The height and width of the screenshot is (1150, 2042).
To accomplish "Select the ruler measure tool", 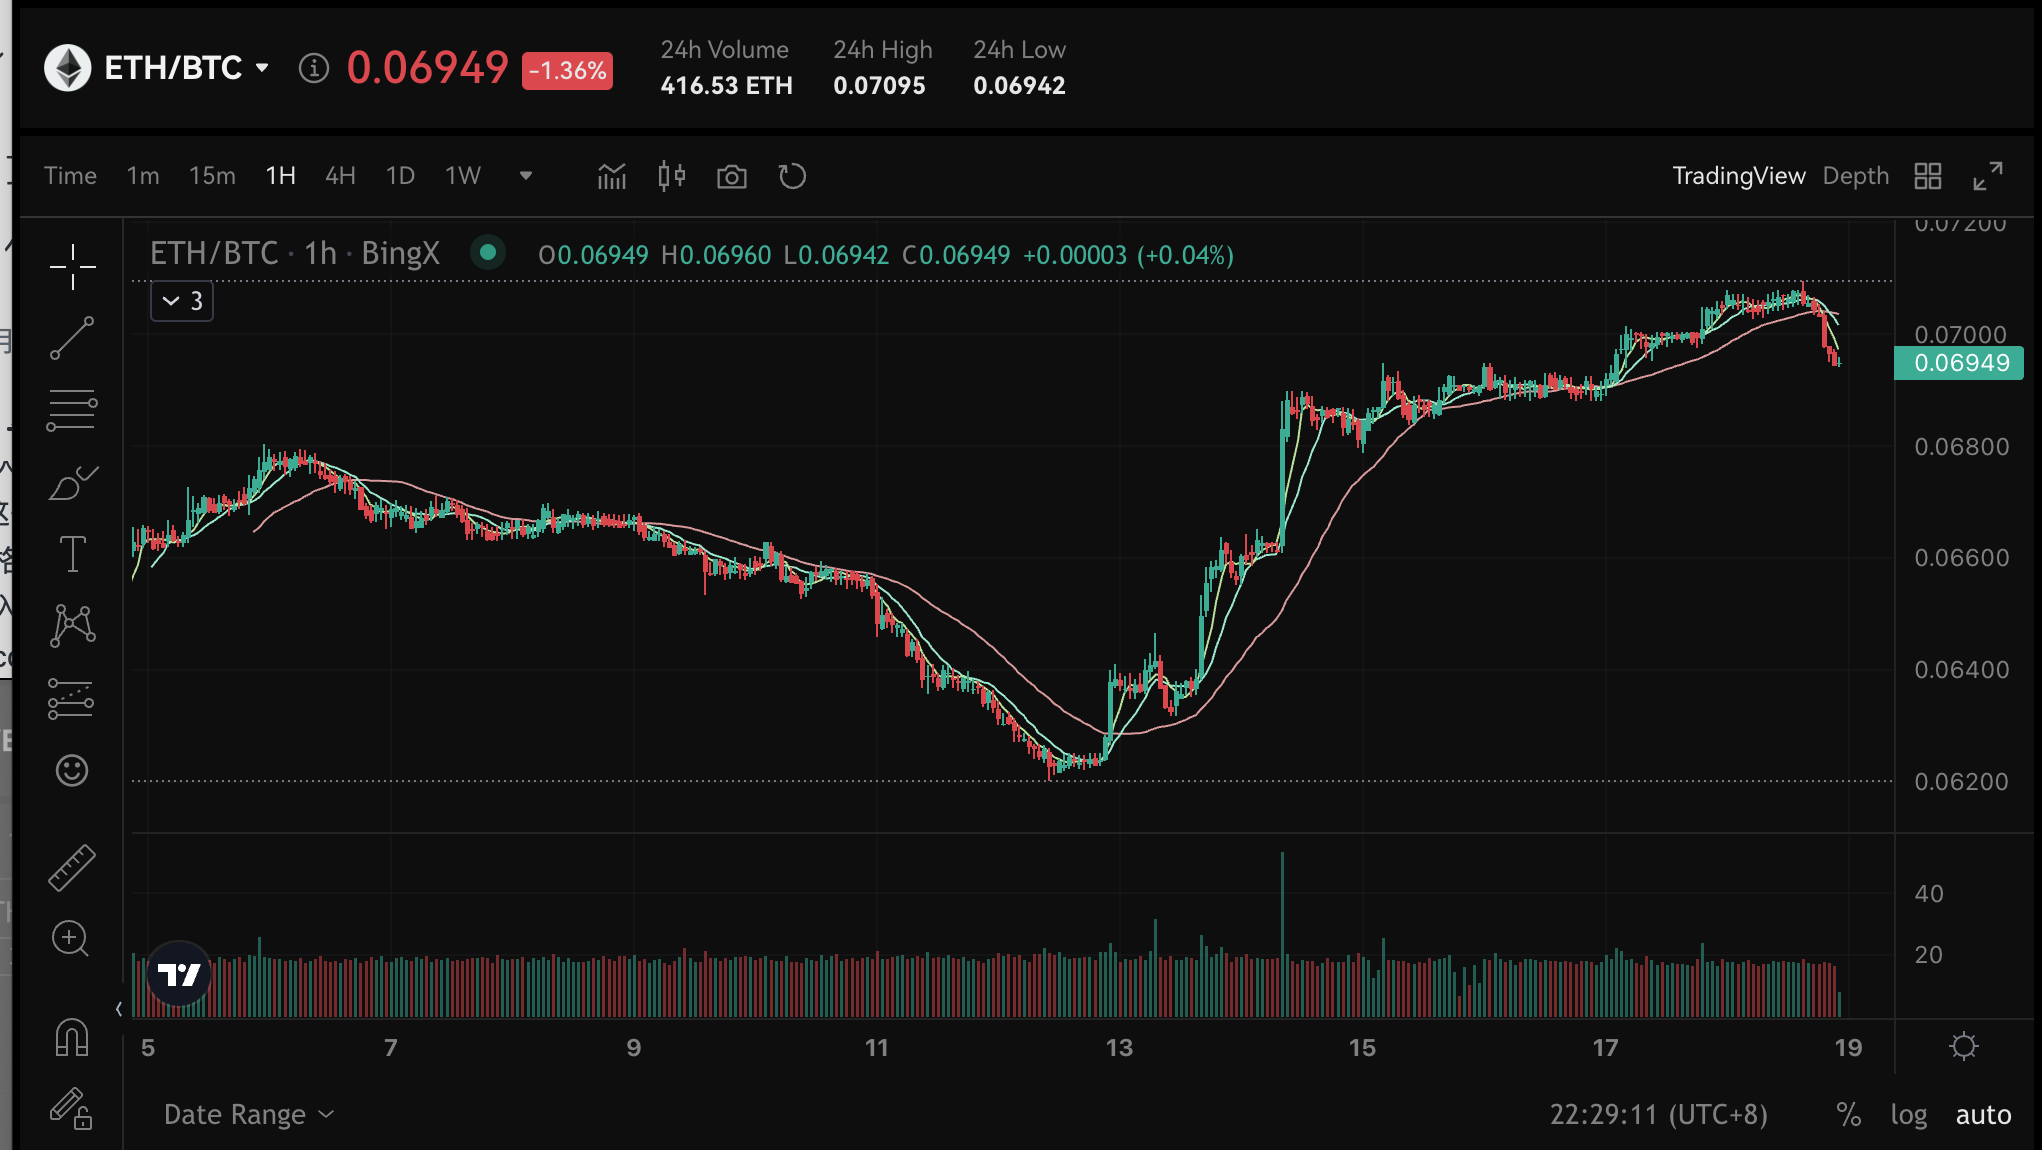I will (x=72, y=867).
